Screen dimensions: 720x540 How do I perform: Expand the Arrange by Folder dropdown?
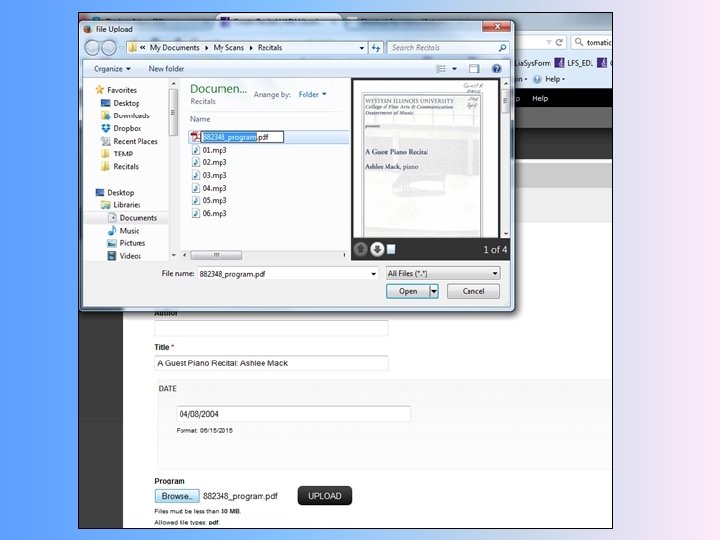point(312,95)
